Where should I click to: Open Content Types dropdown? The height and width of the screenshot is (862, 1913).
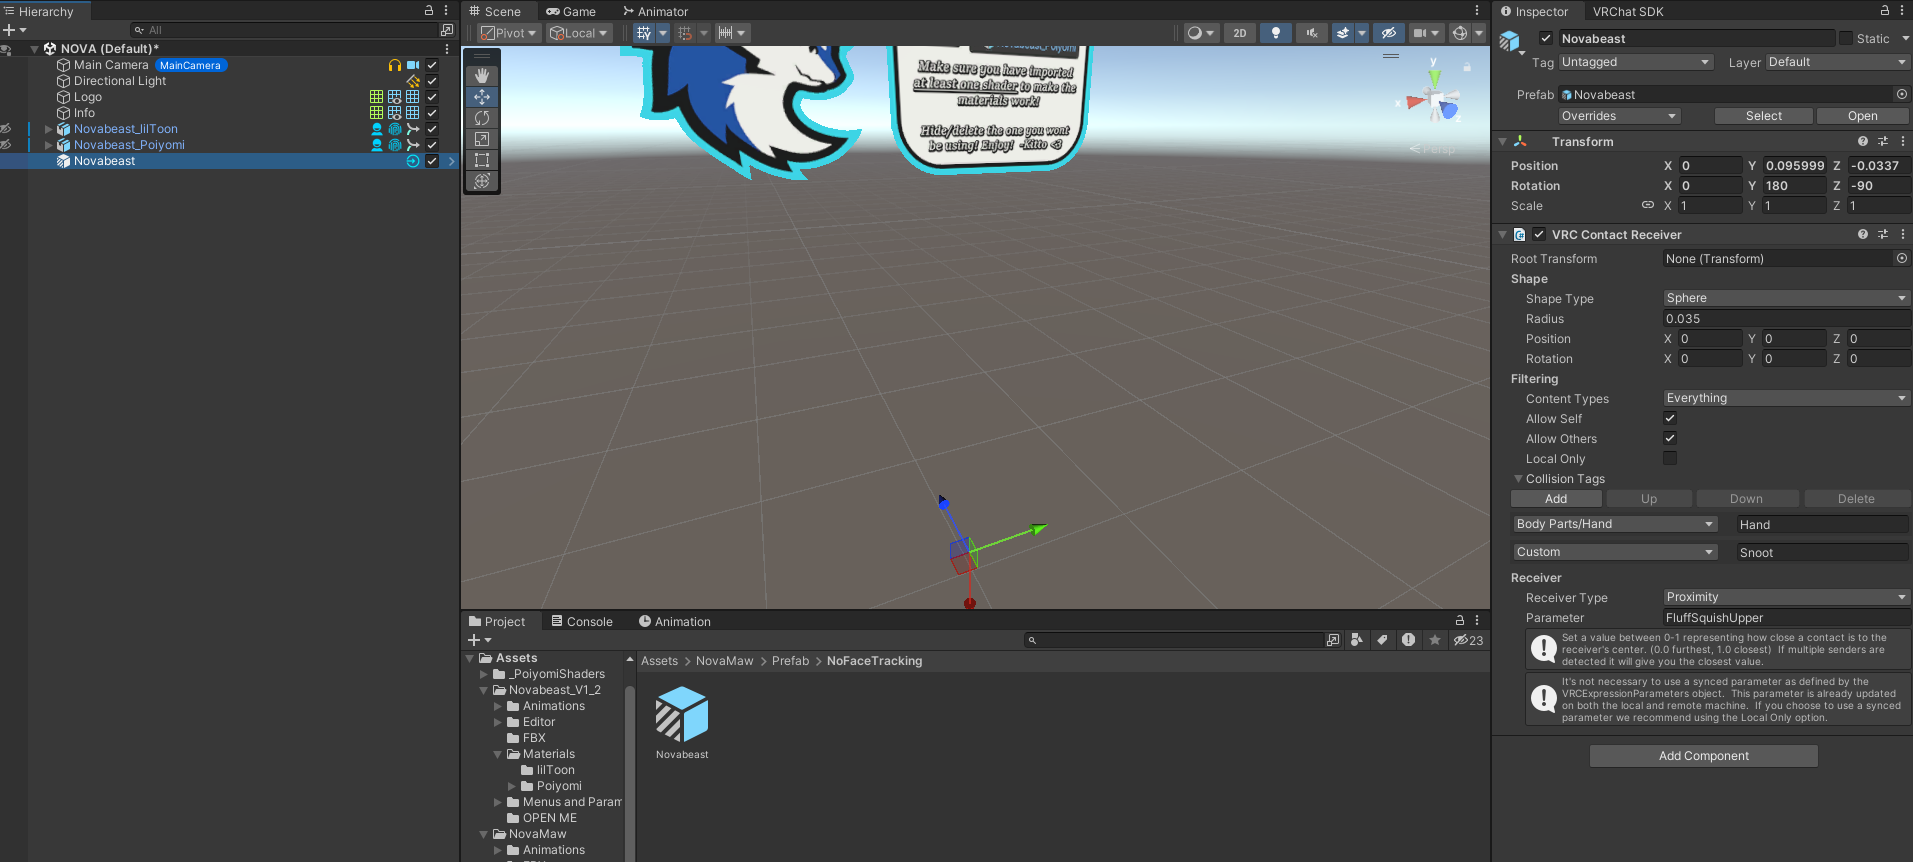pos(1786,398)
